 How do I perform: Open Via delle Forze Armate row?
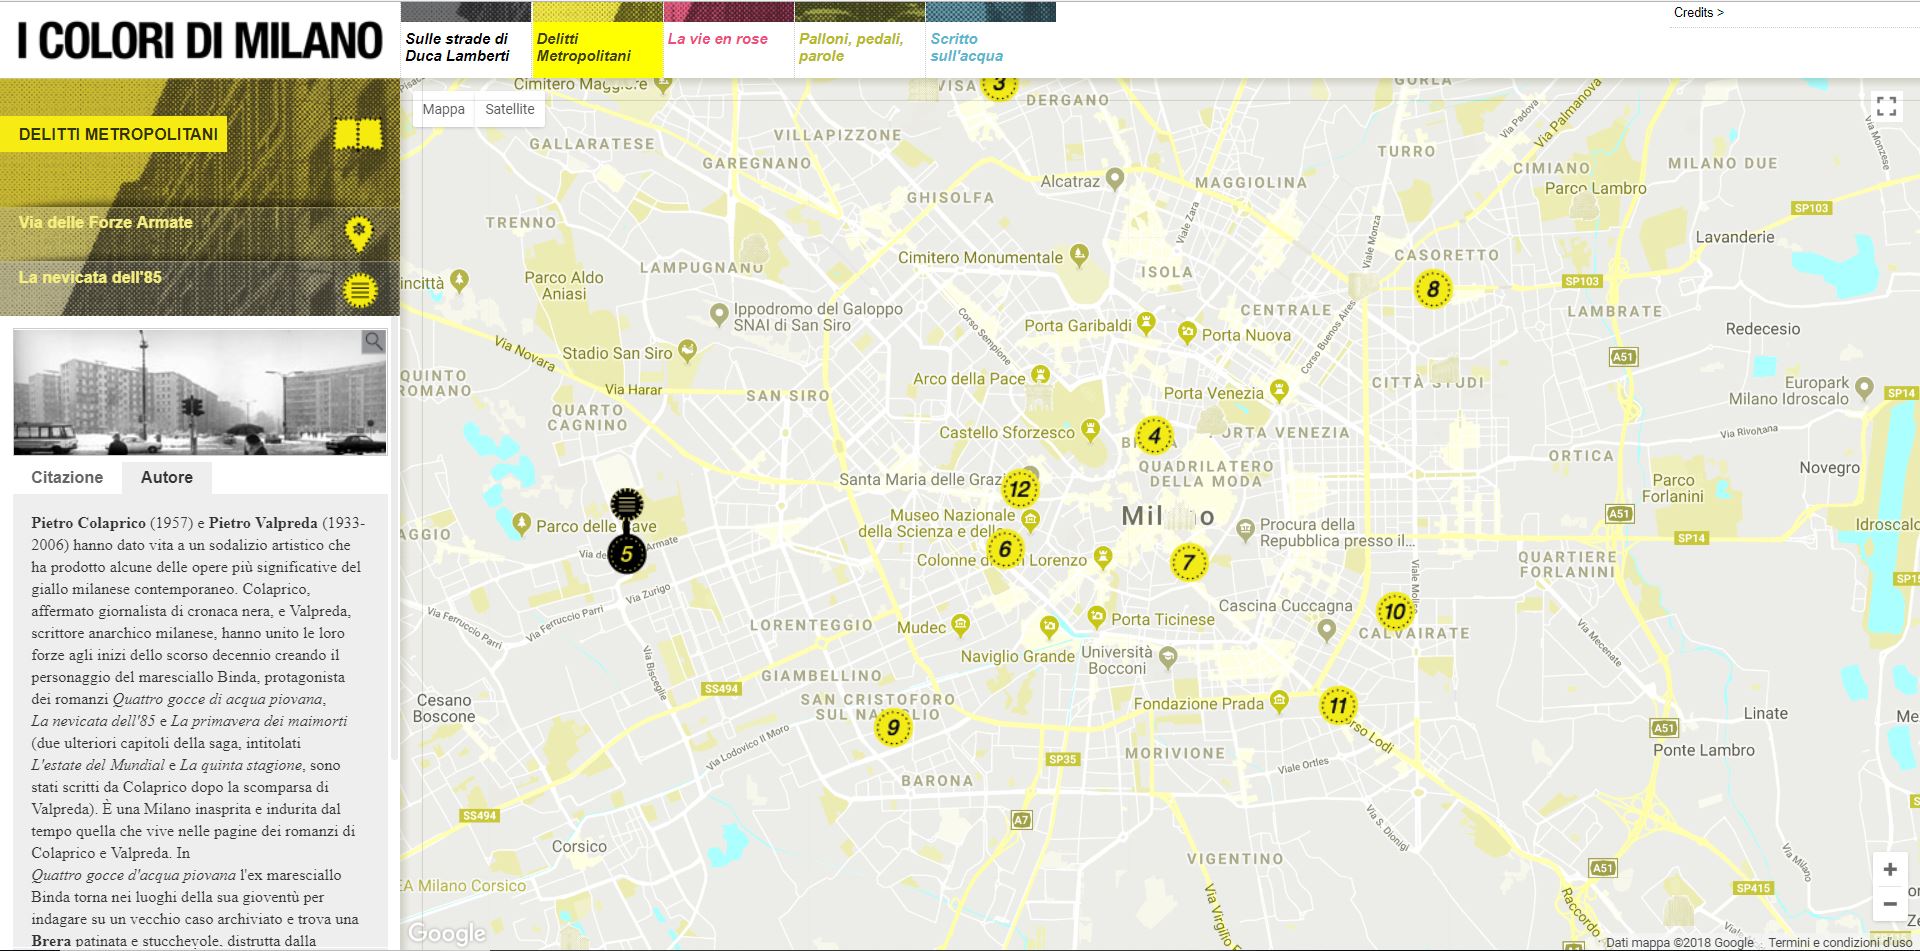point(200,234)
